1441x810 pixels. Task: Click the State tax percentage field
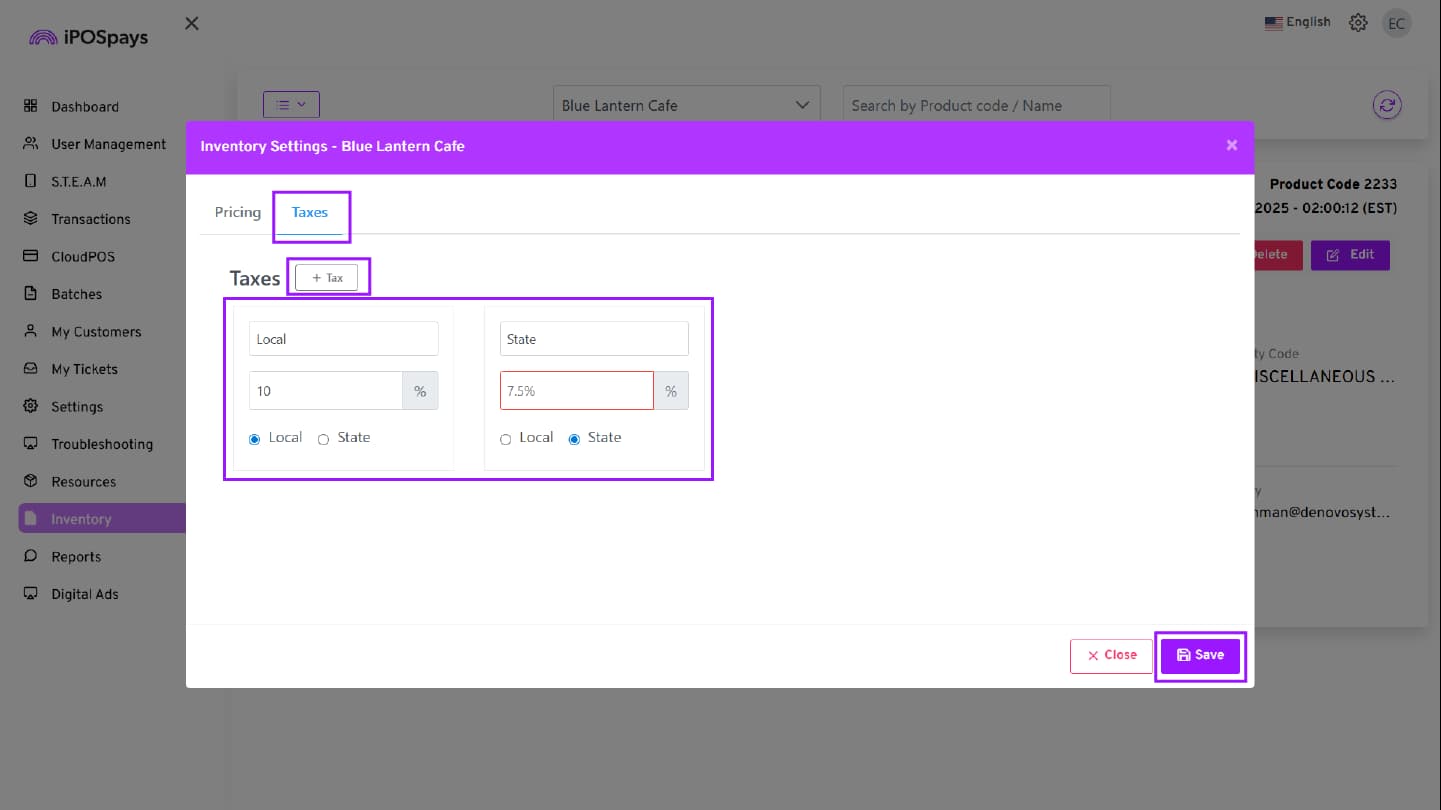coord(576,391)
